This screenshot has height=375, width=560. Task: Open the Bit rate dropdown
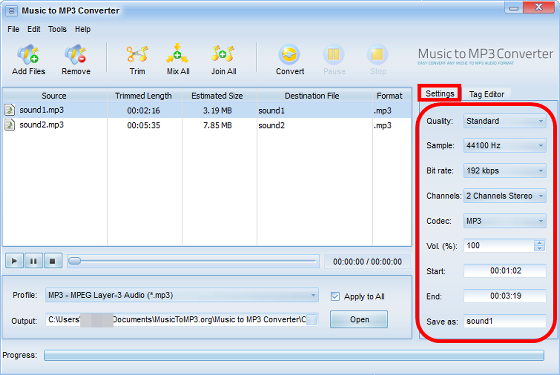pos(505,171)
